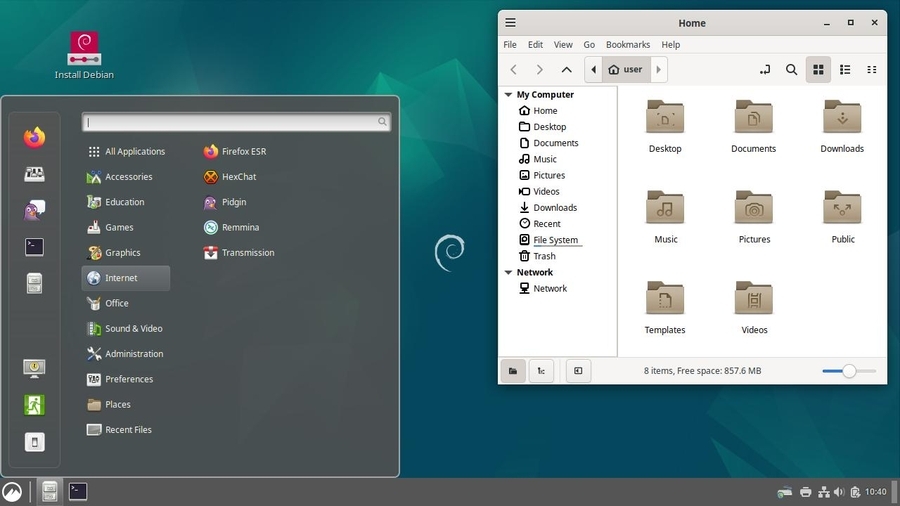The height and width of the screenshot is (506, 900).
Task: Collapse the Network section in sidebar
Action: tap(509, 273)
